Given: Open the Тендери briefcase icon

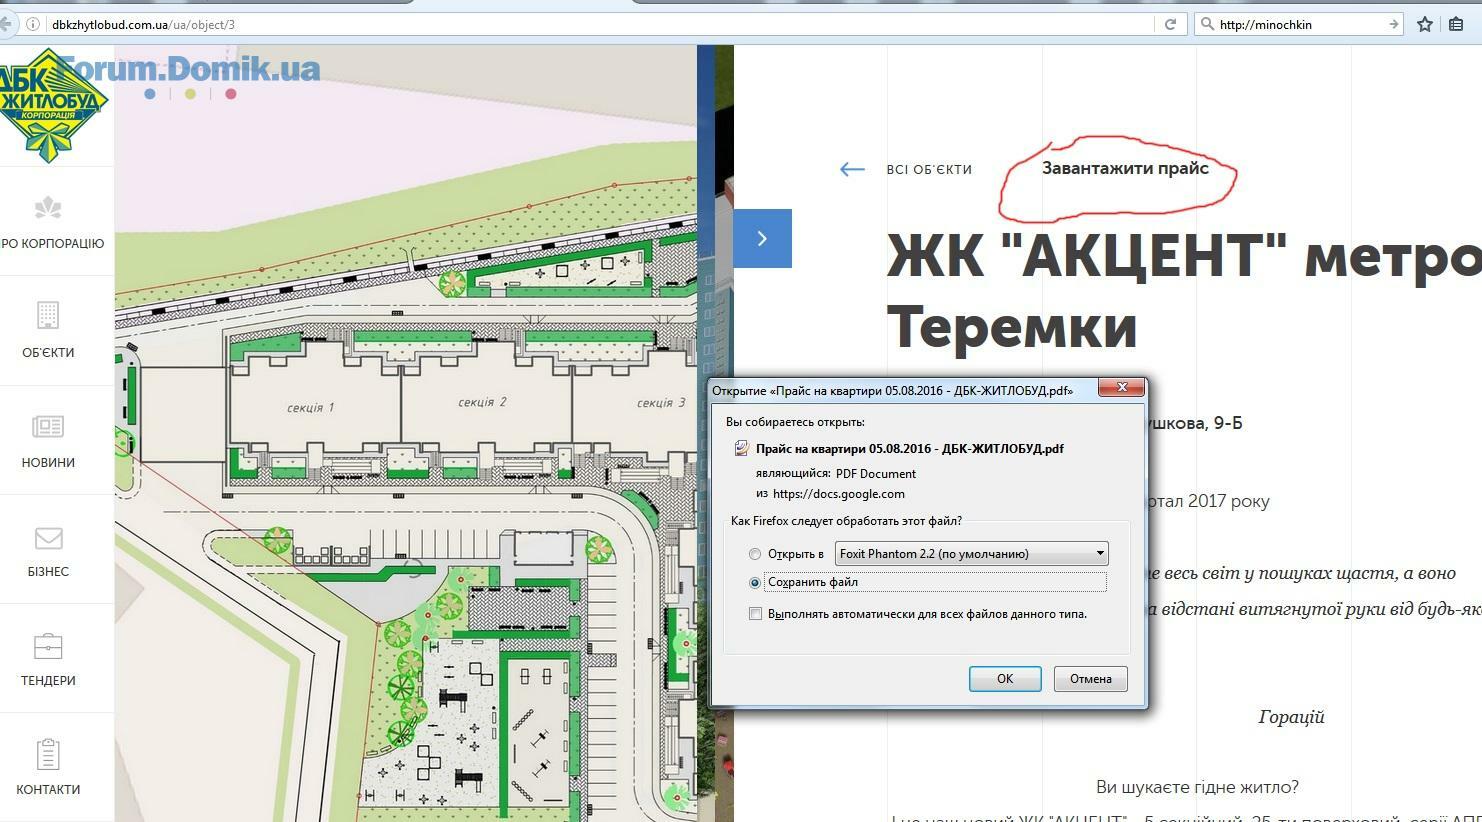Looking at the screenshot, I should (x=48, y=646).
